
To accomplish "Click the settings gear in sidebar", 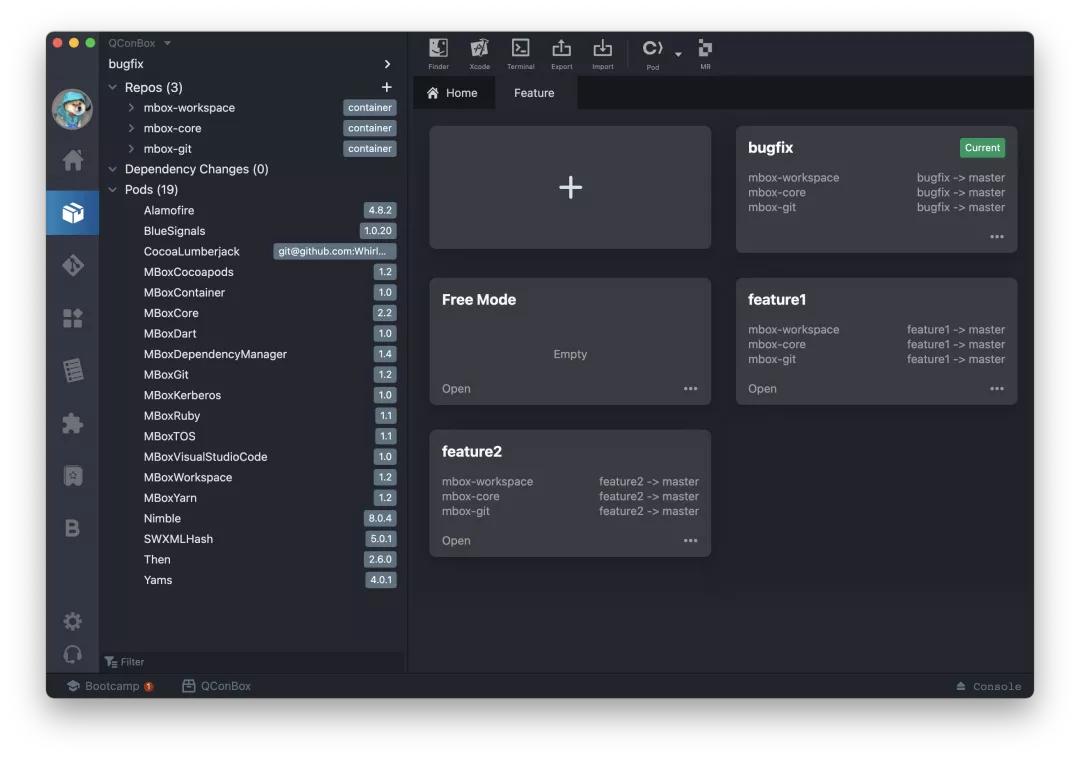I will pyautogui.click(x=73, y=621).
